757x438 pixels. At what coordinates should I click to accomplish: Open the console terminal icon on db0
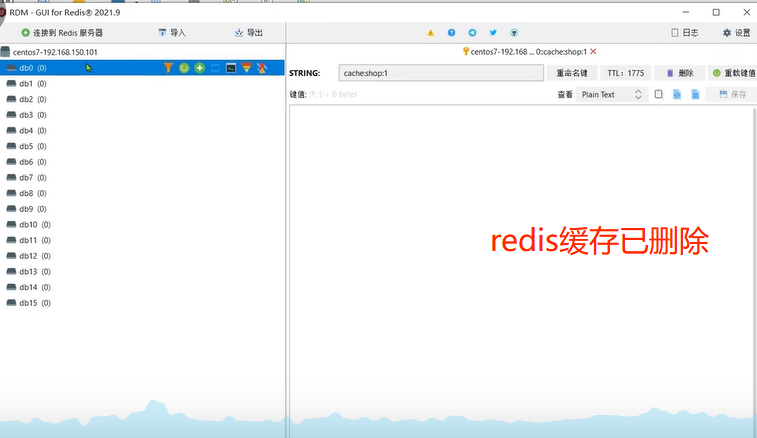pos(231,68)
